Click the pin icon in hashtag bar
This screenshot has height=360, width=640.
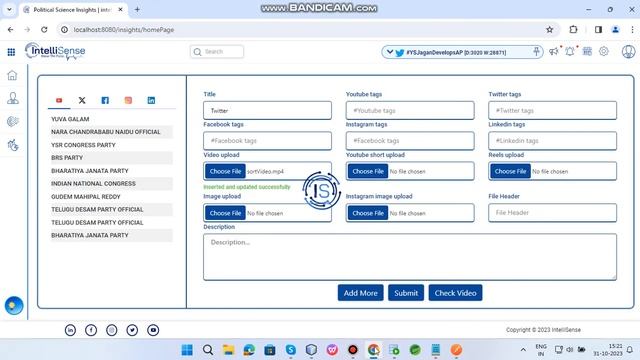pyautogui.click(x=536, y=51)
